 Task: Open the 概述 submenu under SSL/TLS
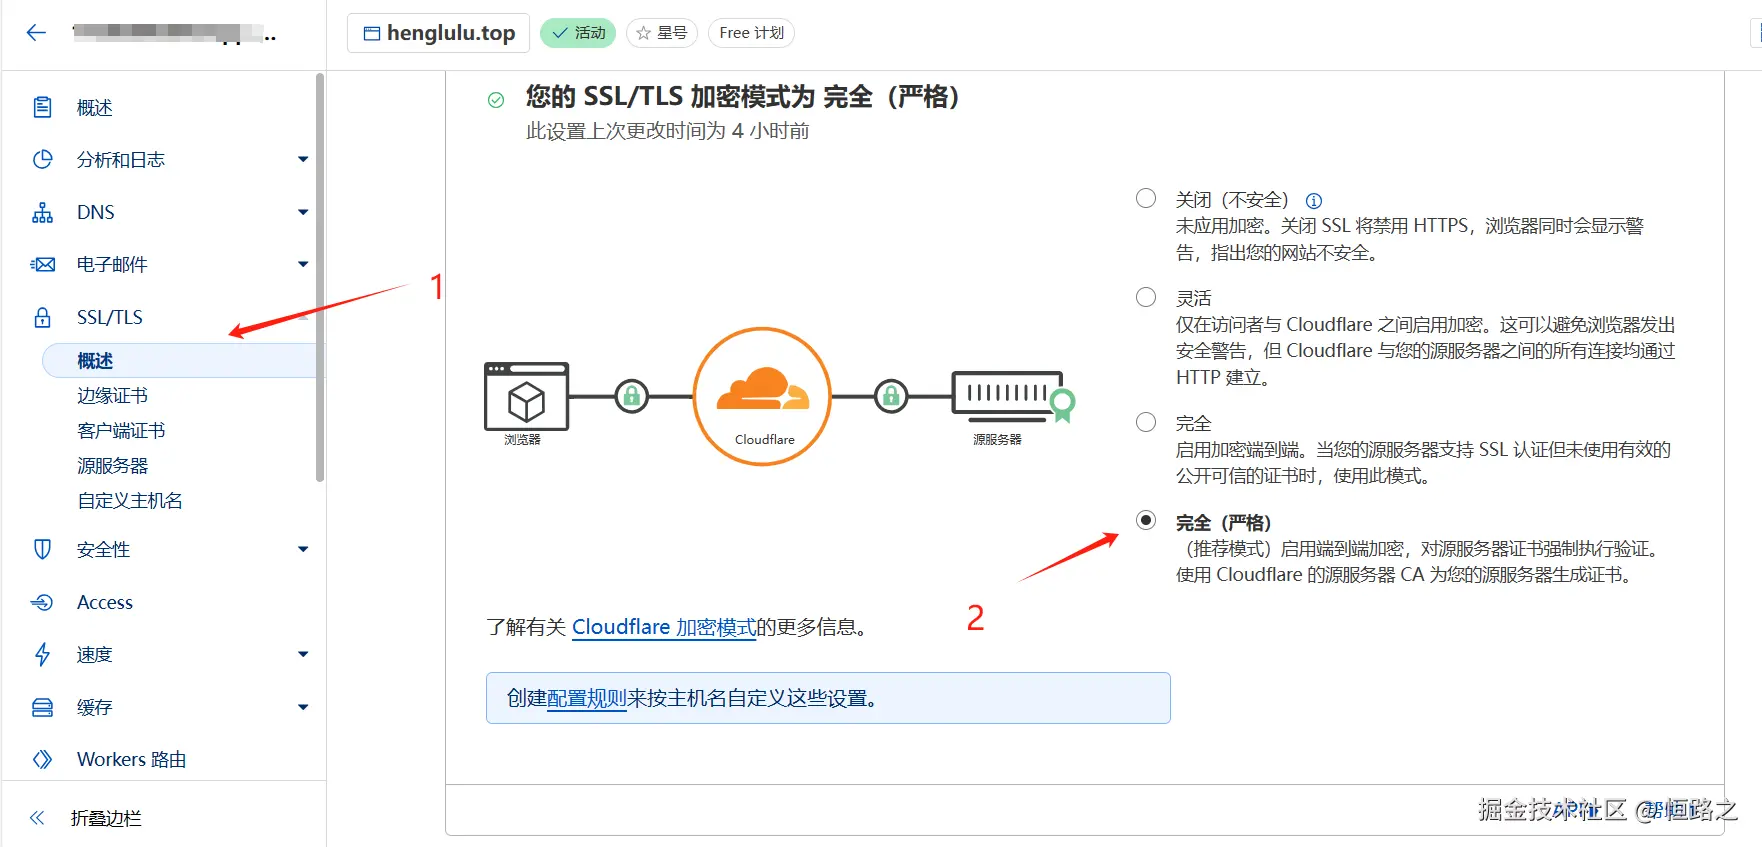tap(180, 360)
